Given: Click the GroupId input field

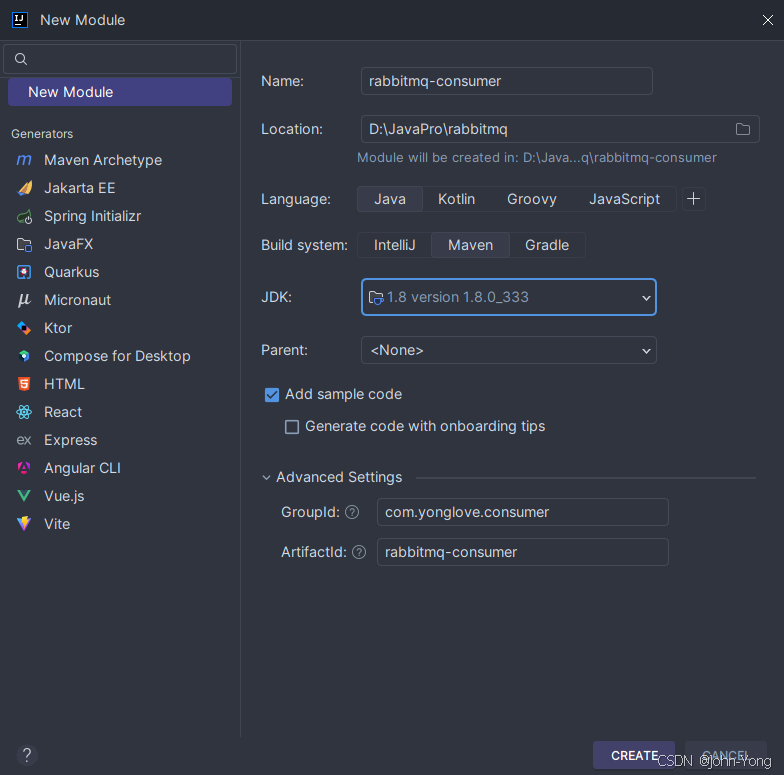Looking at the screenshot, I should pos(522,512).
